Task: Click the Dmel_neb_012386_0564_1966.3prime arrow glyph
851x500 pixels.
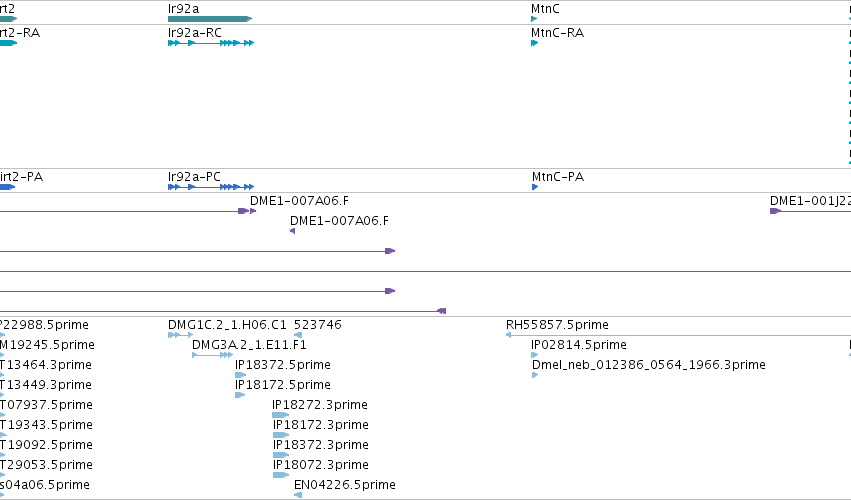Action: tap(535, 375)
